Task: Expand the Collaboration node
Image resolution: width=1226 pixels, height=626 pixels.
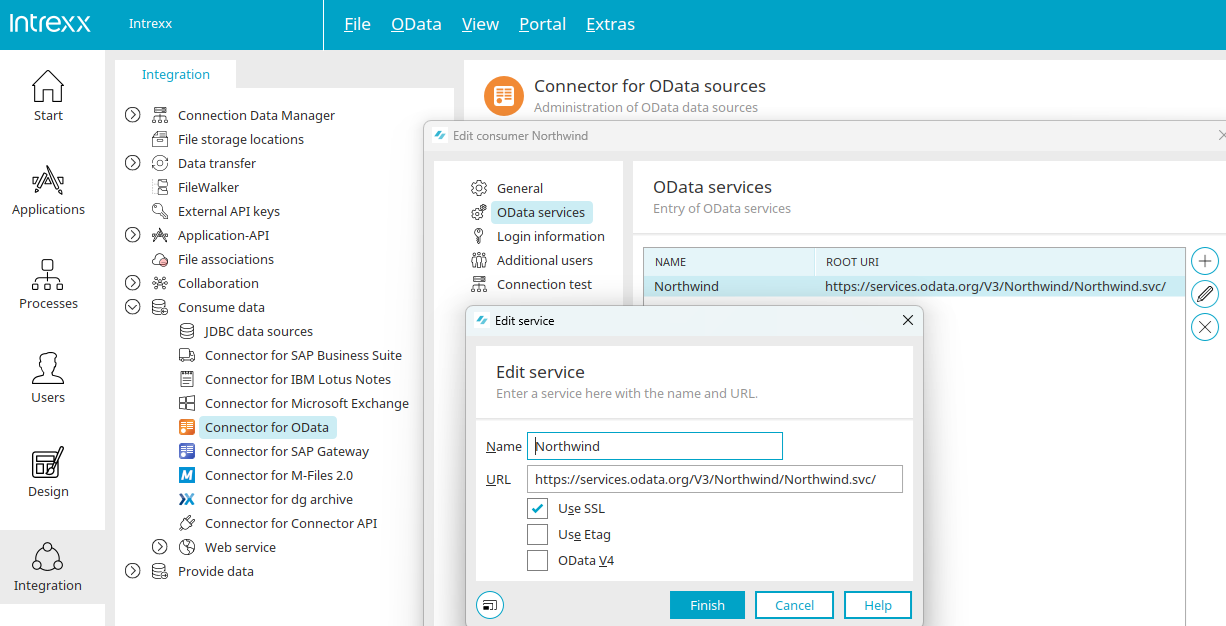Action: coord(132,283)
